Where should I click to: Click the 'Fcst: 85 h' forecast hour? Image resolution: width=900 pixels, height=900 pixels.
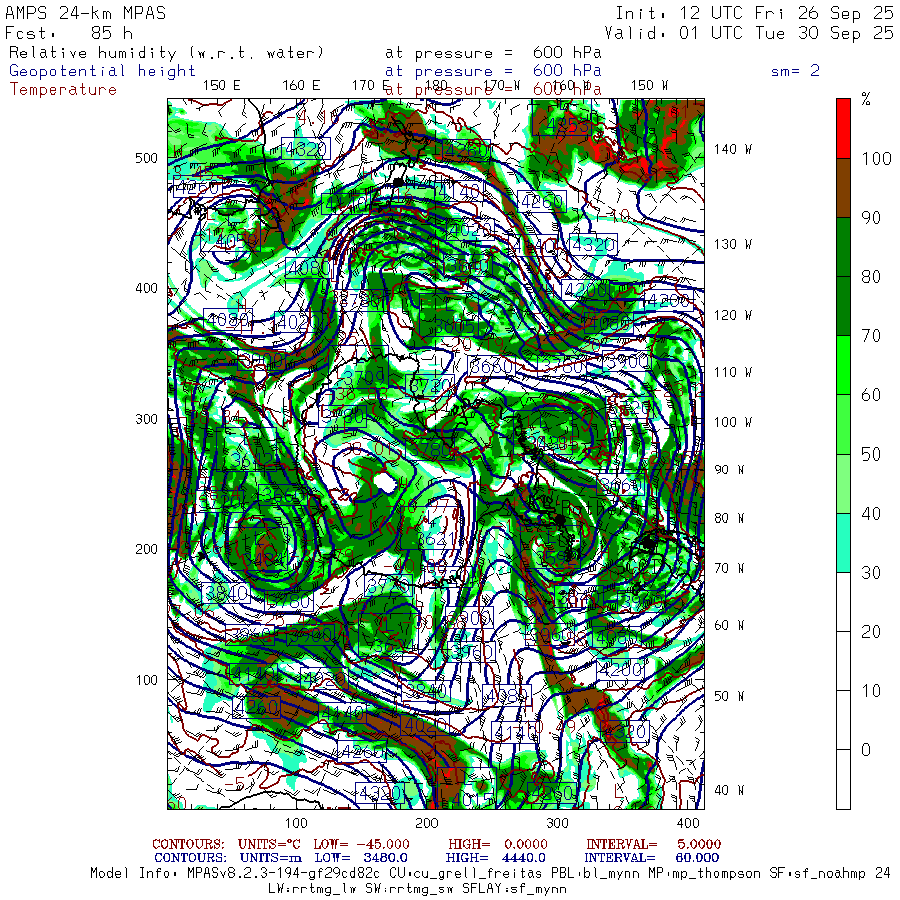coord(68,33)
